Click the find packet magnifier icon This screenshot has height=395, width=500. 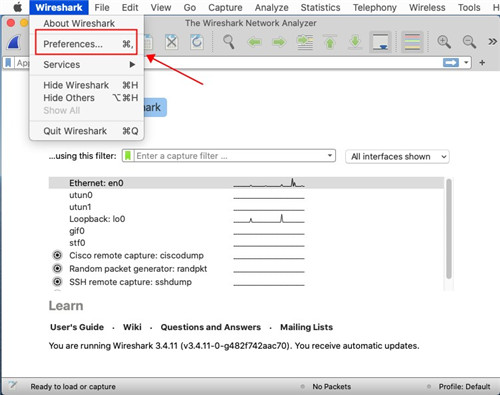tap(229, 42)
